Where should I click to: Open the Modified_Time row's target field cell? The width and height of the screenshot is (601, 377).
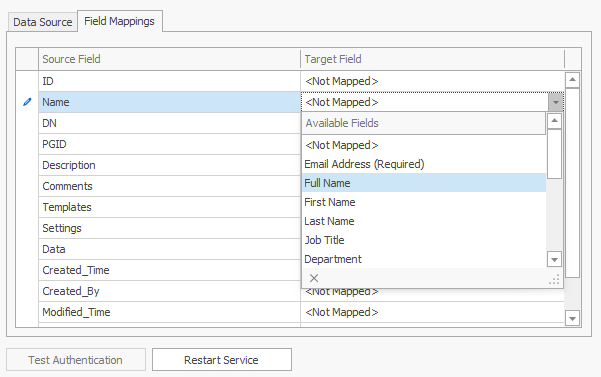pyautogui.click(x=432, y=312)
